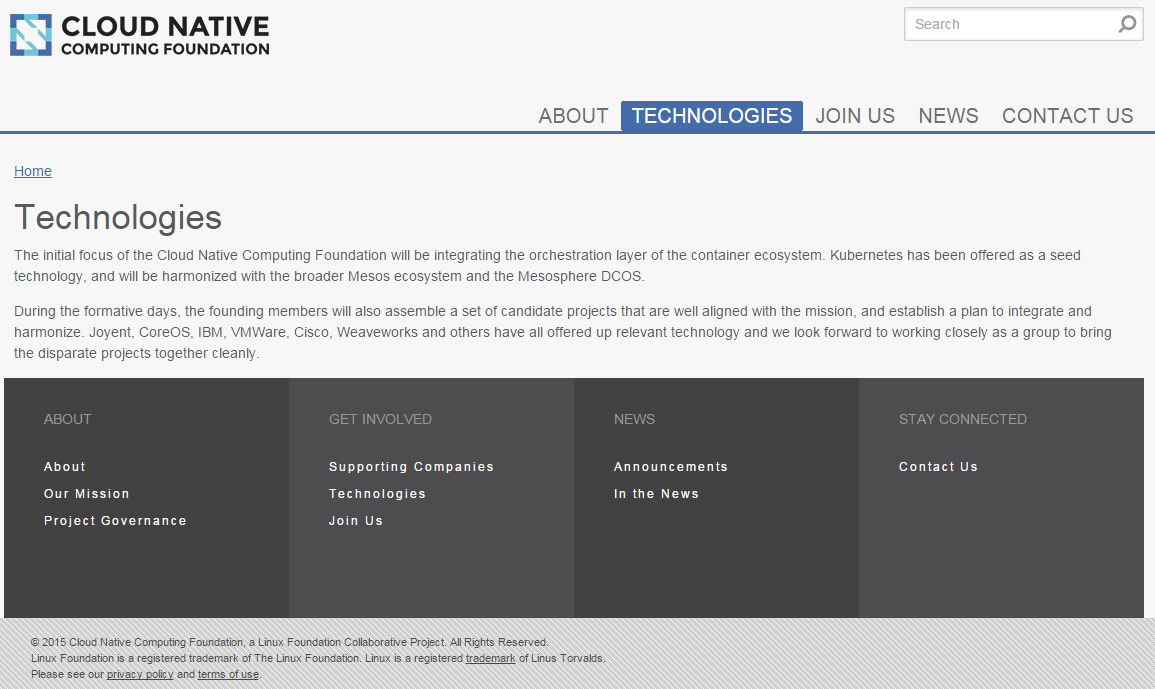Viewport: 1155px width, 689px height.
Task: Click the Technologies page heading
Action: coord(118,217)
